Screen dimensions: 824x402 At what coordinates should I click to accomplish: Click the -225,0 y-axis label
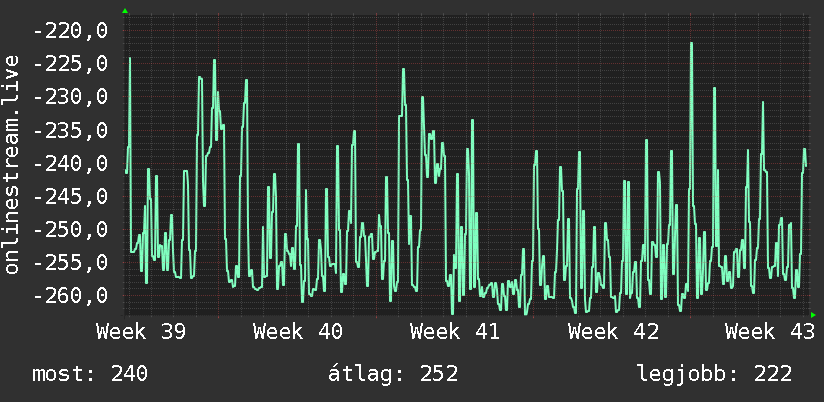point(70,64)
